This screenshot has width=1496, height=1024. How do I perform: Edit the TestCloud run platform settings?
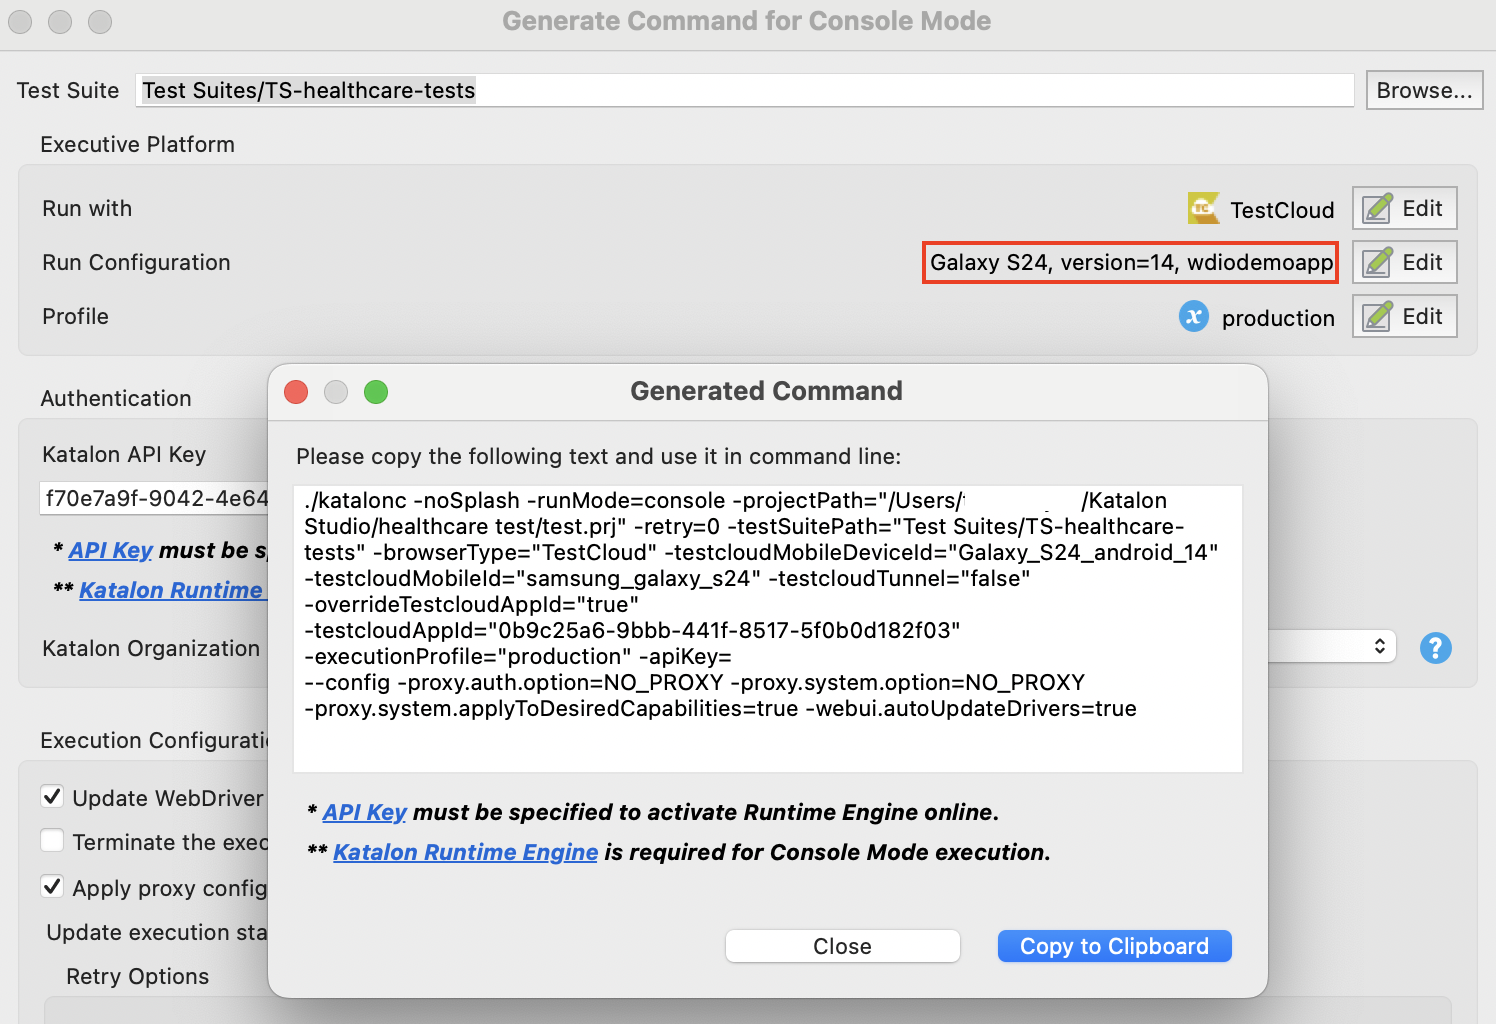click(x=1404, y=208)
